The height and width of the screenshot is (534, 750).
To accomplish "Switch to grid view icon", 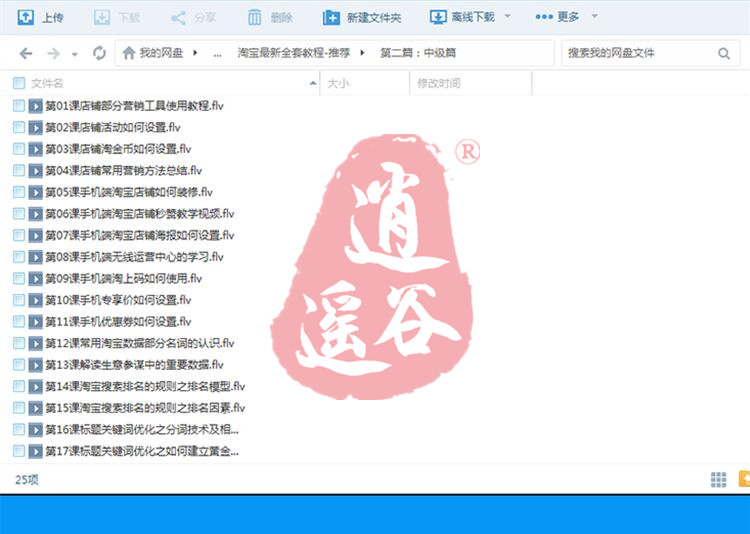I will click(718, 479).
